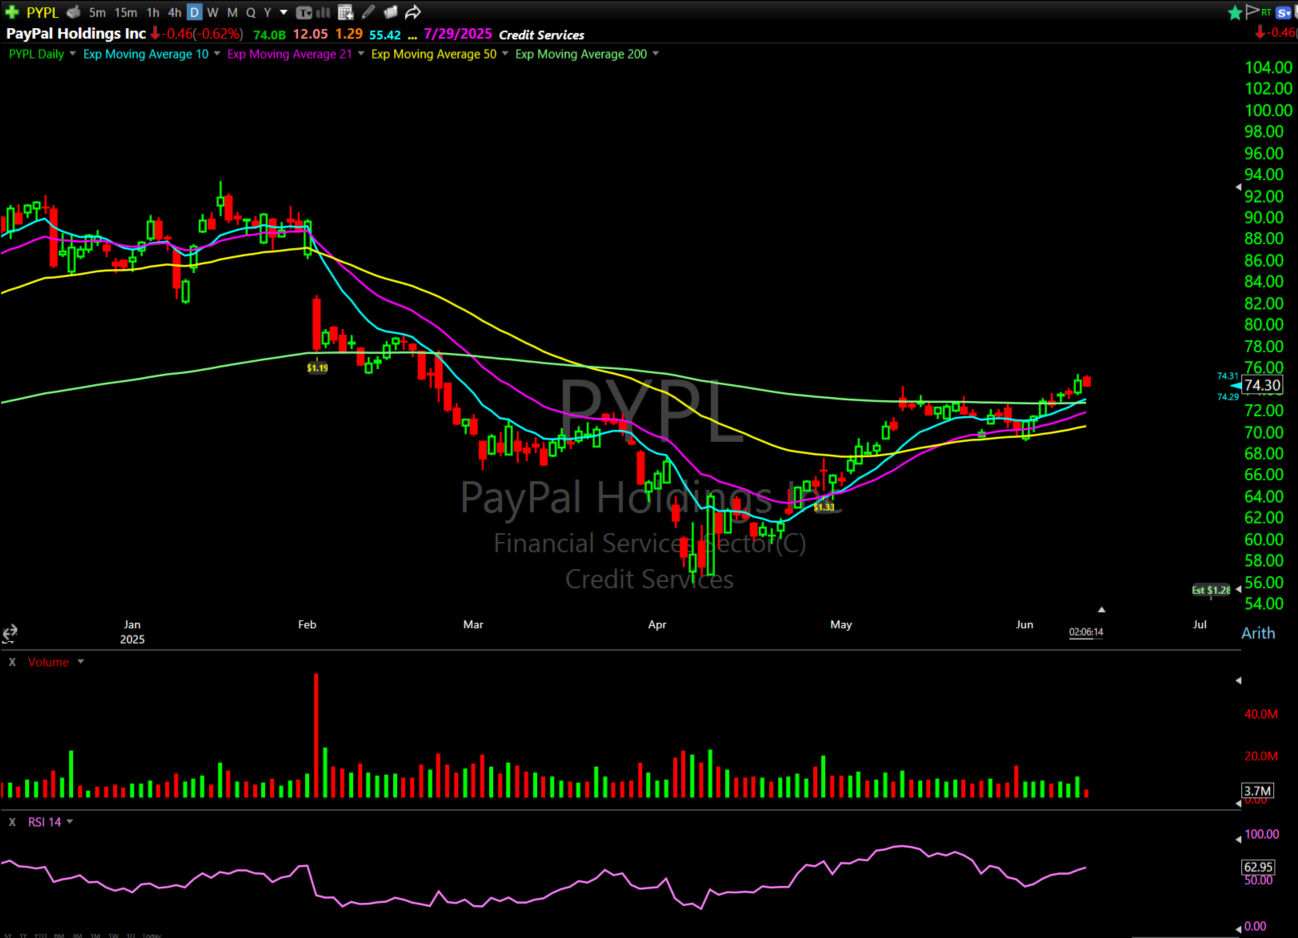Open the timeframe dropdown arrow after Y
This screenshot has width=1298, height=938.
click(284, 12)
